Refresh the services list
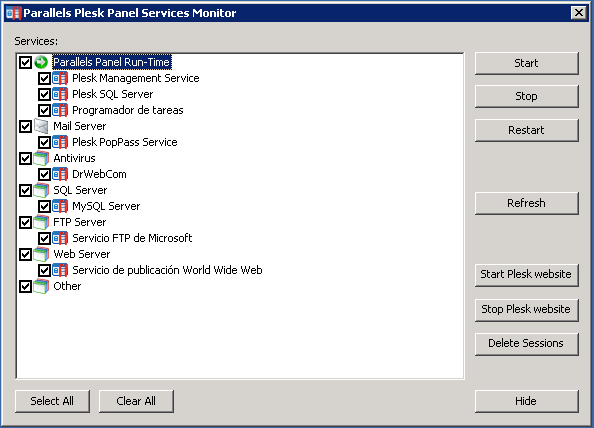This screenshot has height=428, width=594. 527,203
